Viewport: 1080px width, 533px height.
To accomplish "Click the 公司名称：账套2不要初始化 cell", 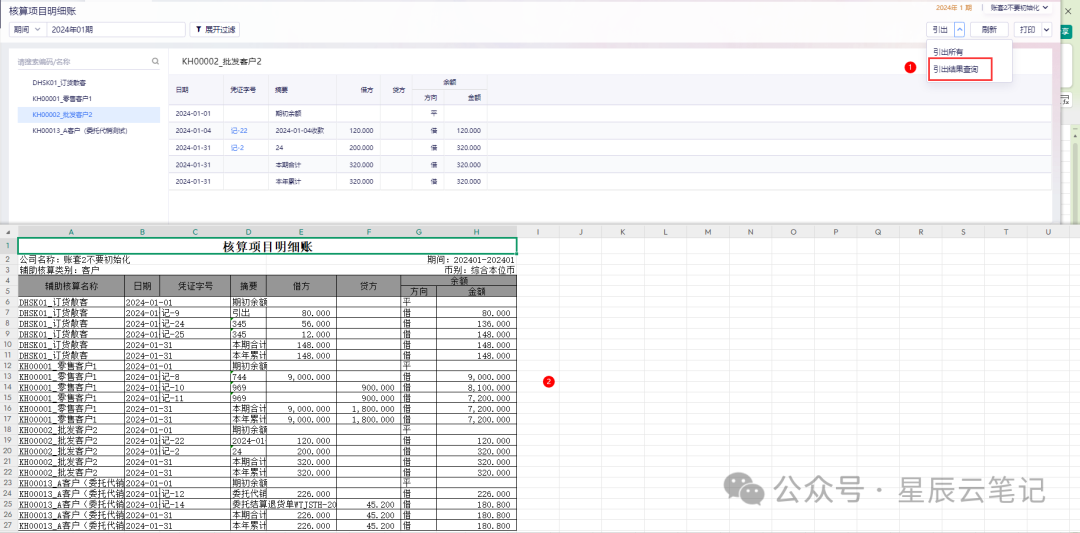I will click(x=74, y=260).
